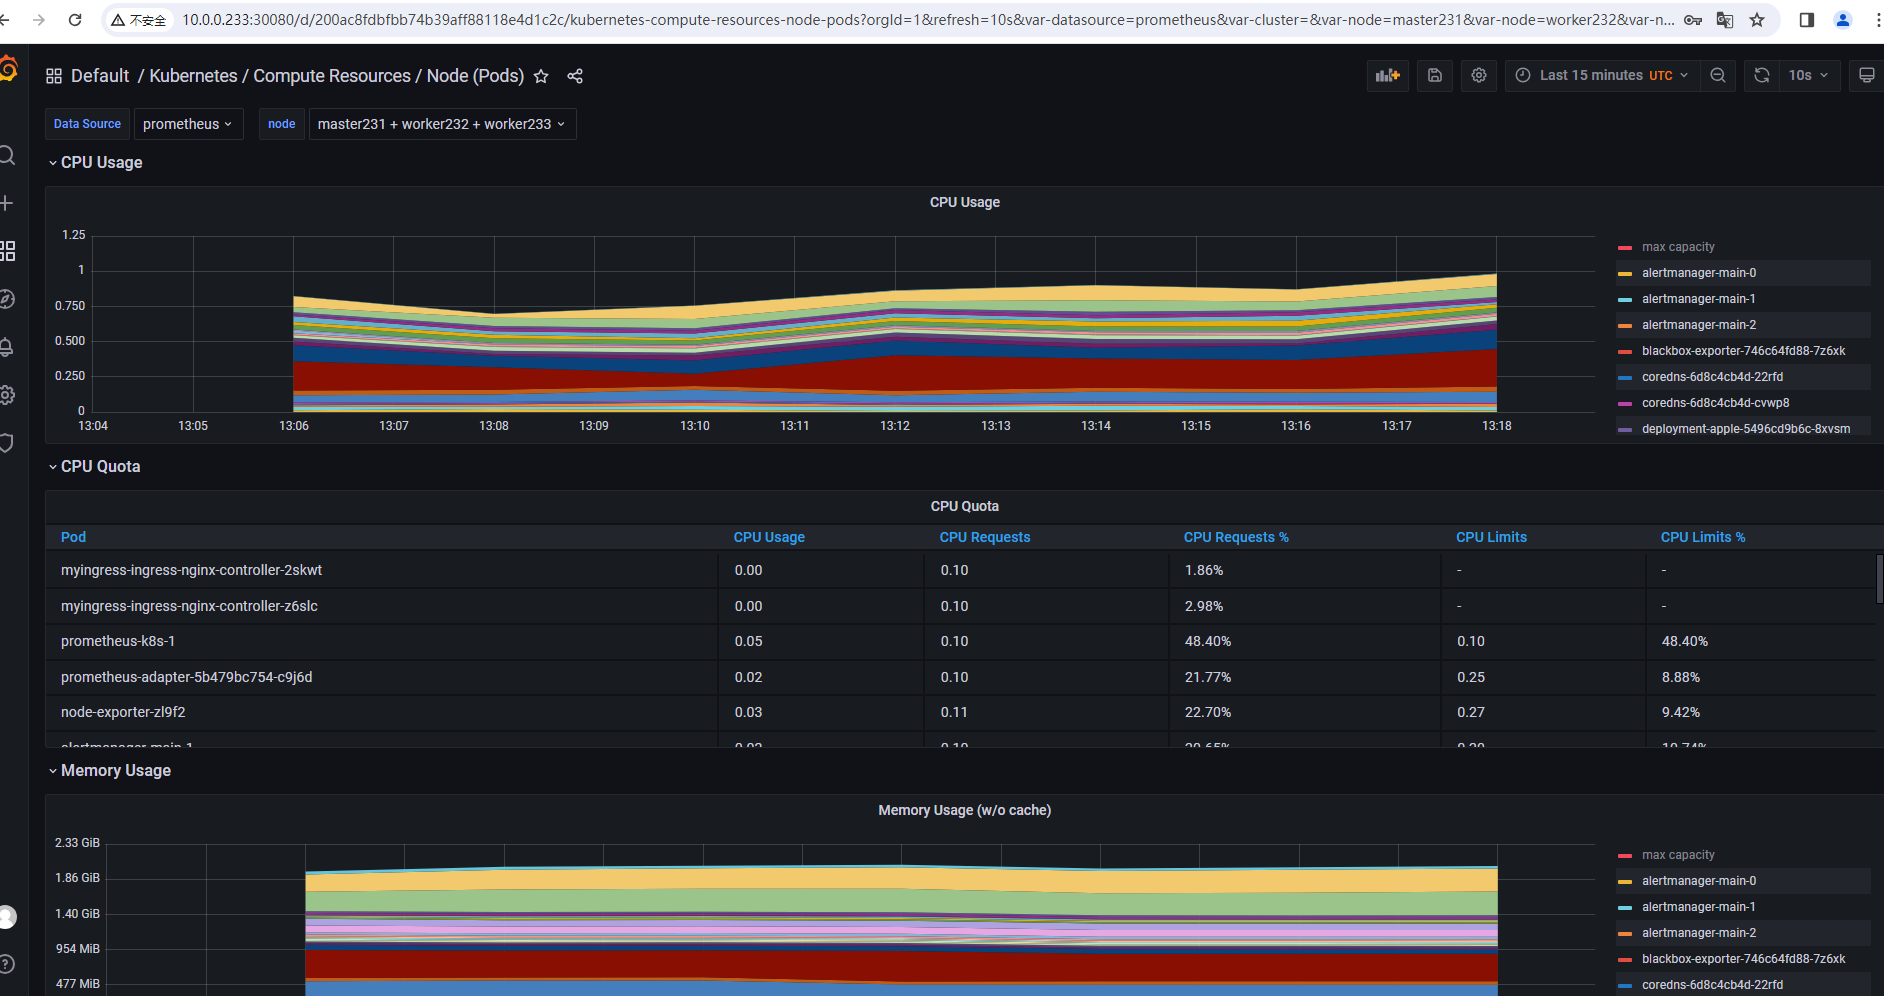
Task: Refresh the dashboard now
Action: pos(1762,75)
